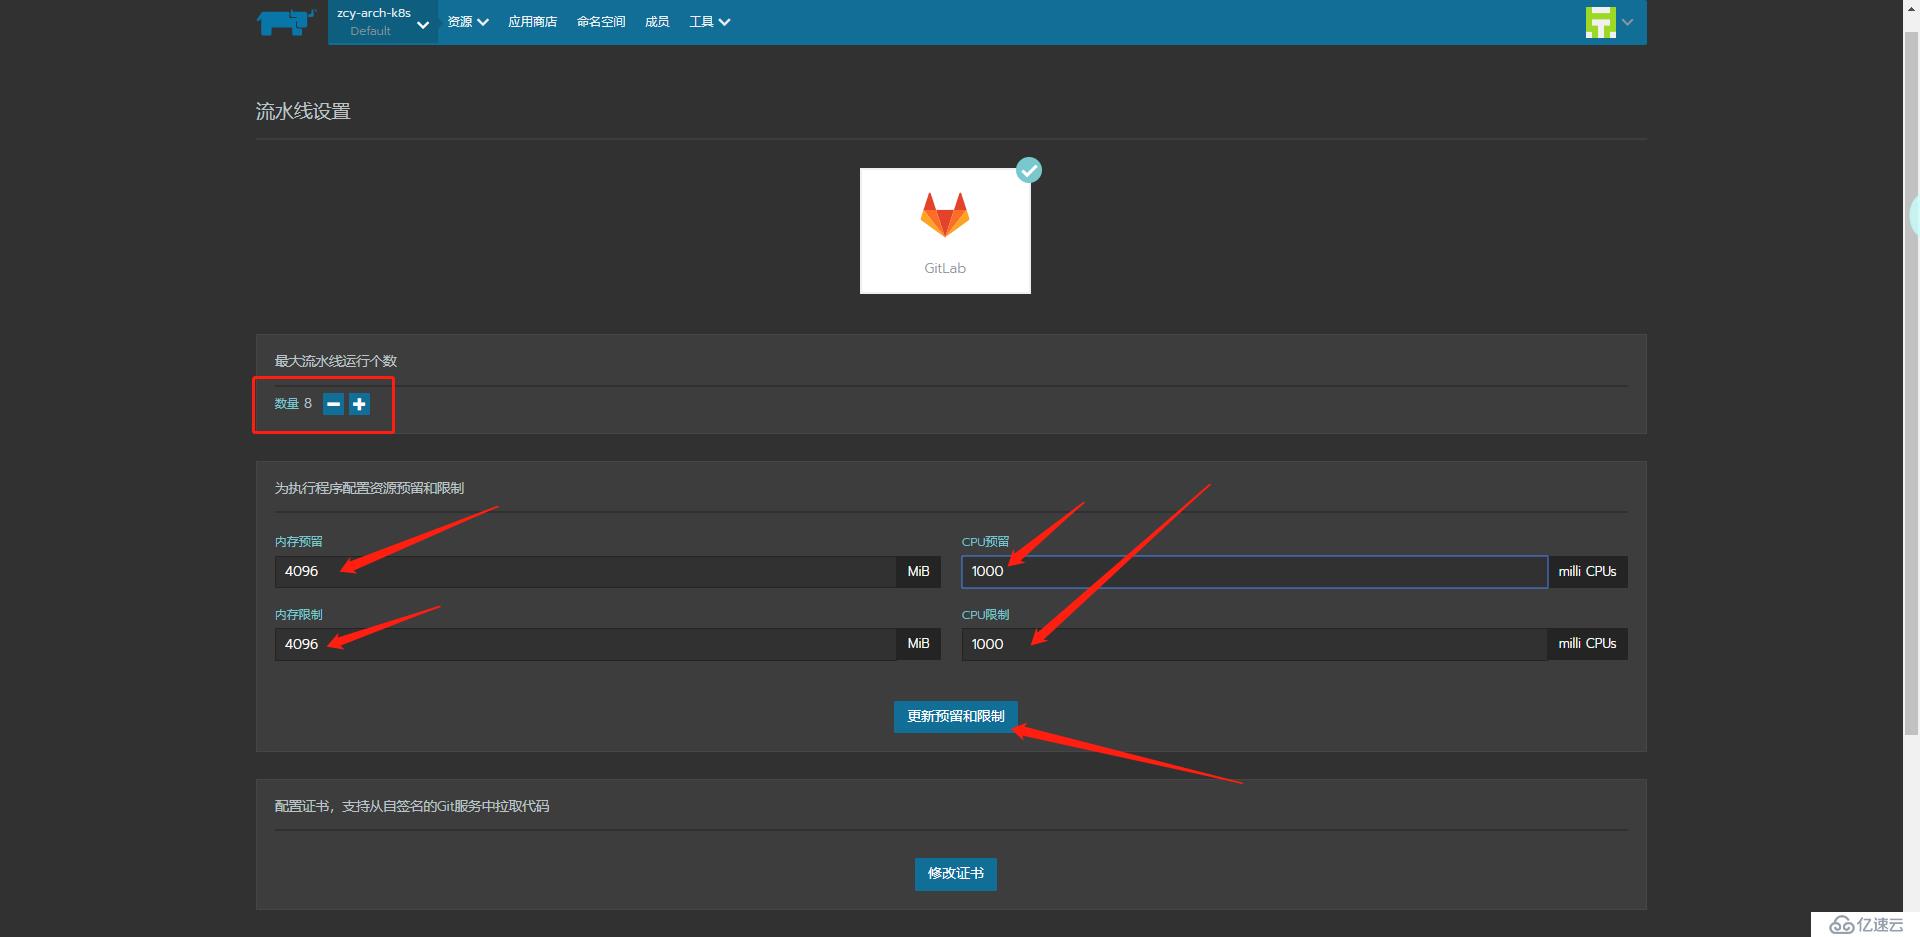Go to 命名空间 in the navigation
The width and height of the screenshot is (1920, 937).
coord(601,22)
